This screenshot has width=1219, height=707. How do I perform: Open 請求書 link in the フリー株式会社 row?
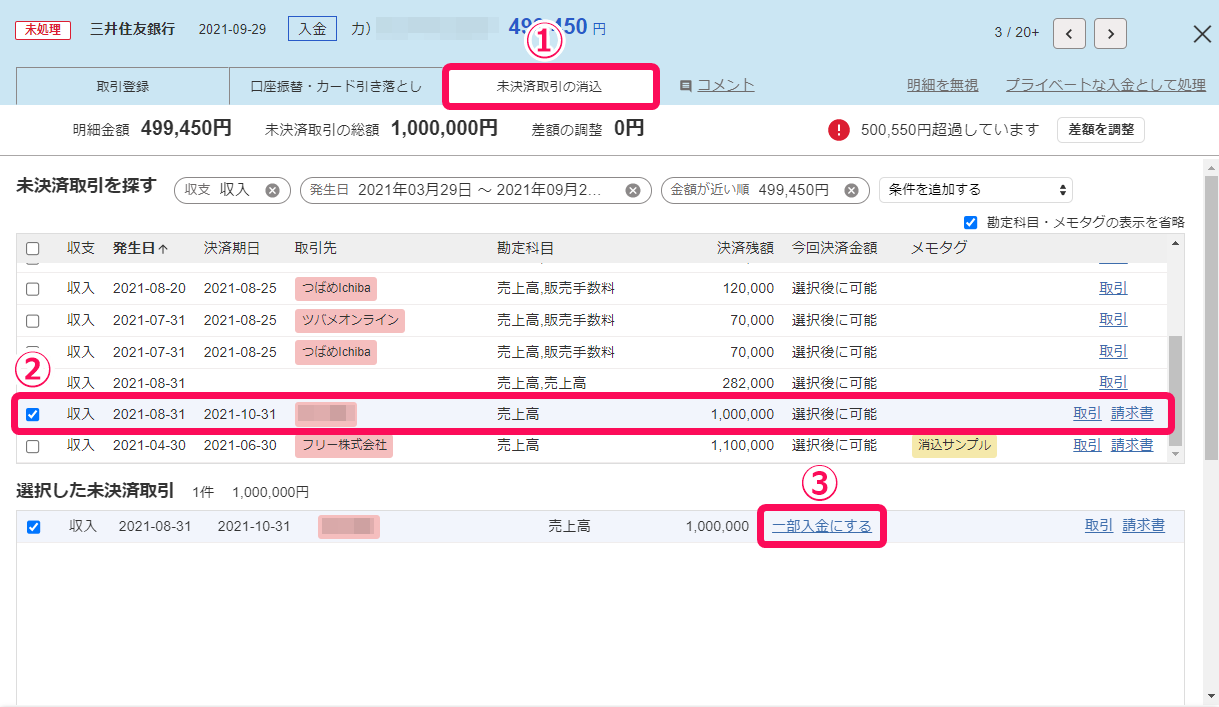pyautogui.click(x=1132, y=445)
